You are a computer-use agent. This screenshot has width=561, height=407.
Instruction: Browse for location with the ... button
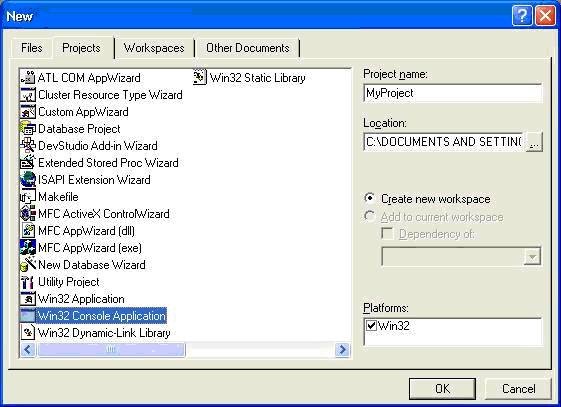(x=534, y=142)
